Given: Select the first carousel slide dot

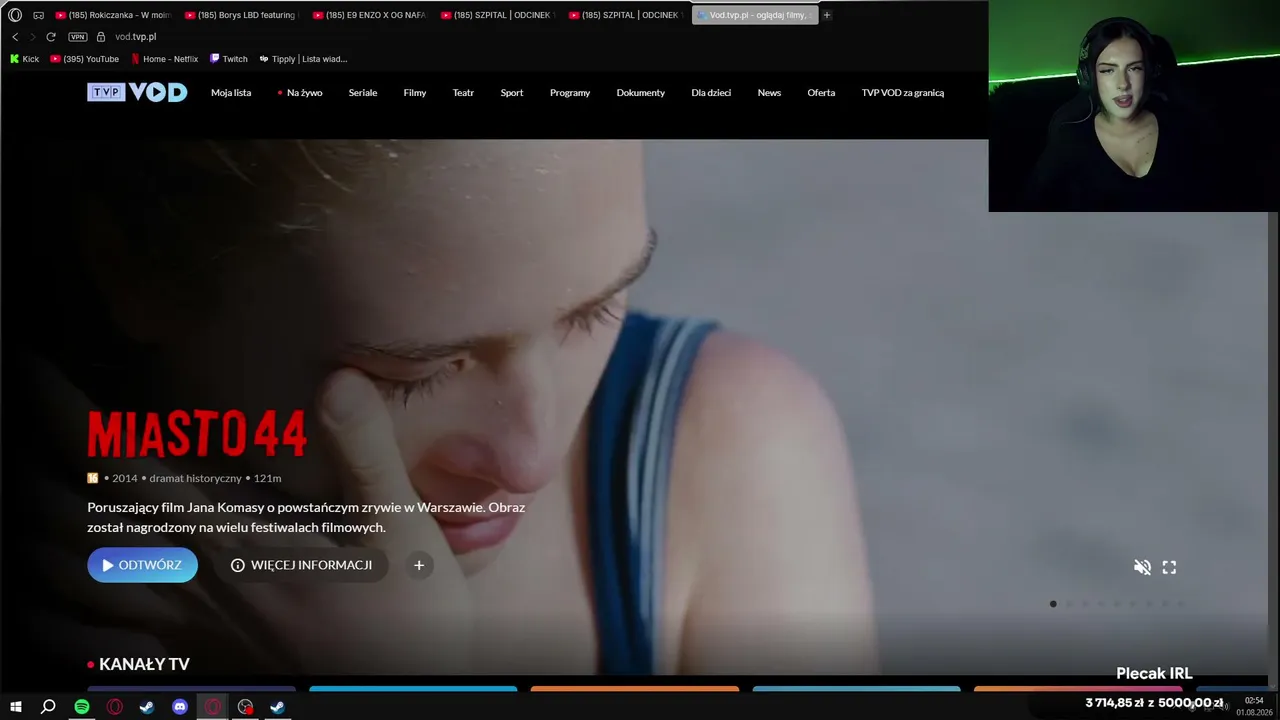Looking at the screenshot, I should tap(1053, 604).
